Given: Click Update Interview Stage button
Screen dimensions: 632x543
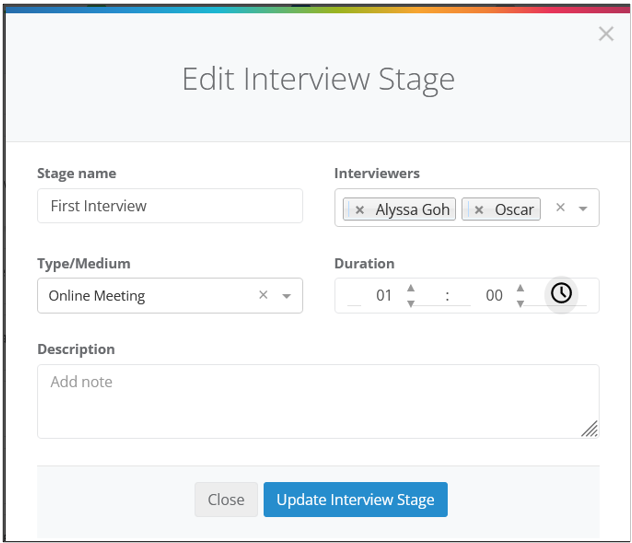Looking at the screenshot, I should 355,499.
